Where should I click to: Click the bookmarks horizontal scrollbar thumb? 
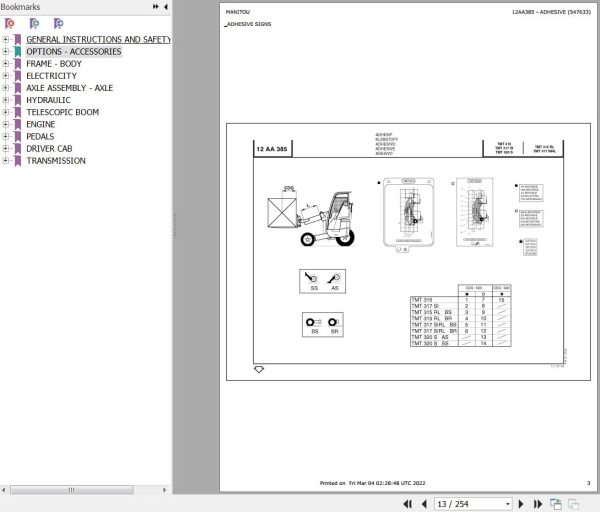click(72, 490)
